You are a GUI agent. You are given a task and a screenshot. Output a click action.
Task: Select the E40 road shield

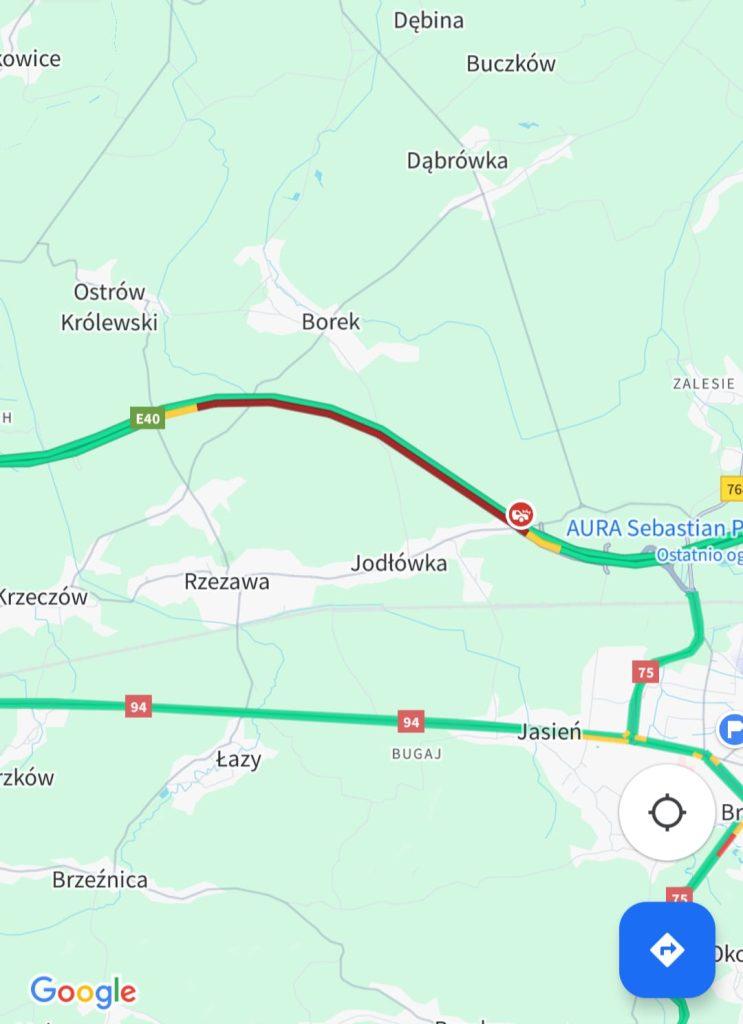coord(148,418)
